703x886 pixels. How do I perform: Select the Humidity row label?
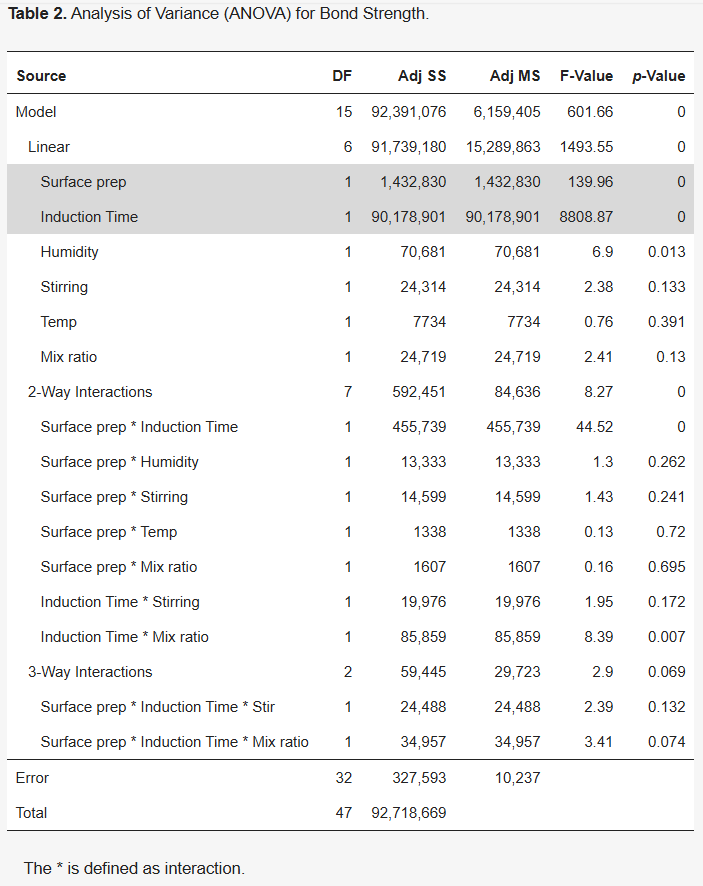[x=69, y=252]
